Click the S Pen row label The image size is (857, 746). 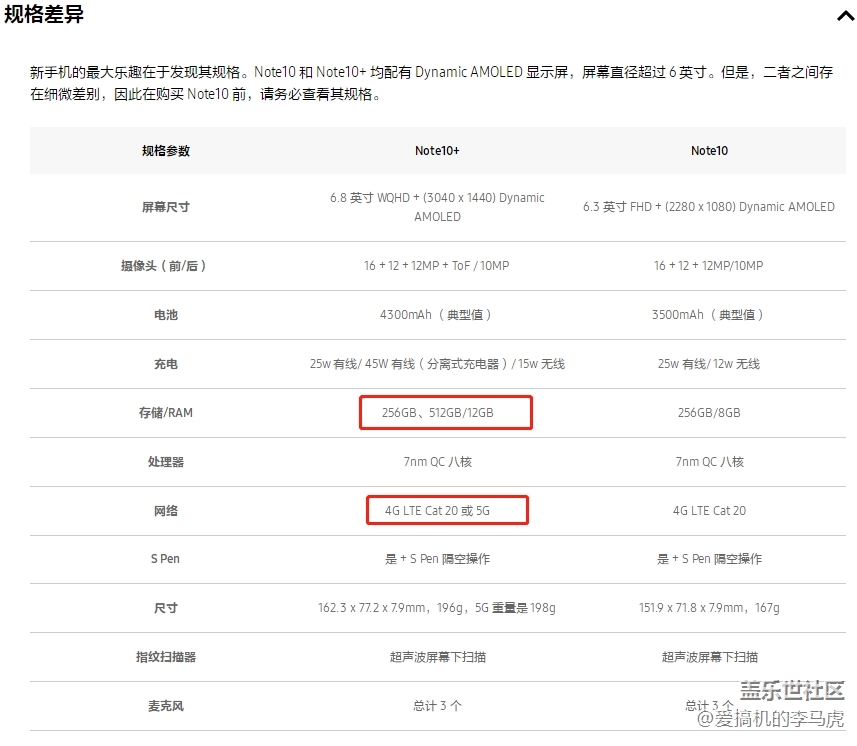[x=166, y=559]
